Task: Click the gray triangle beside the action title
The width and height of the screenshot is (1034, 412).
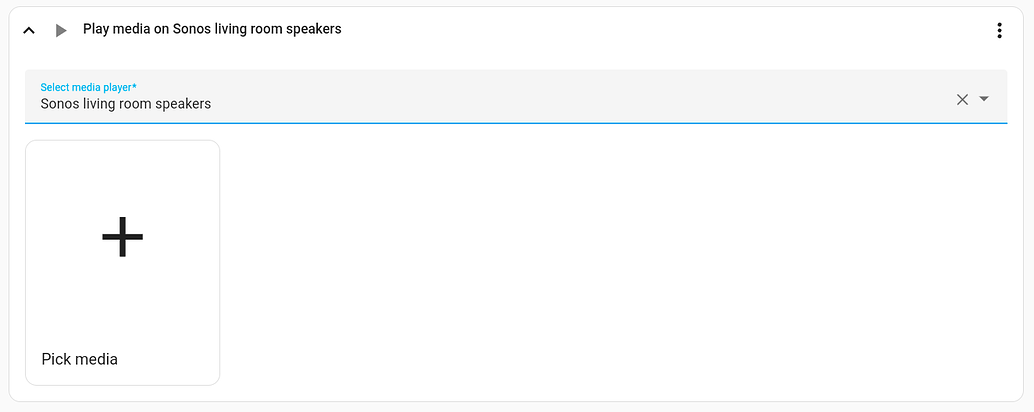Action: point(61,31)
